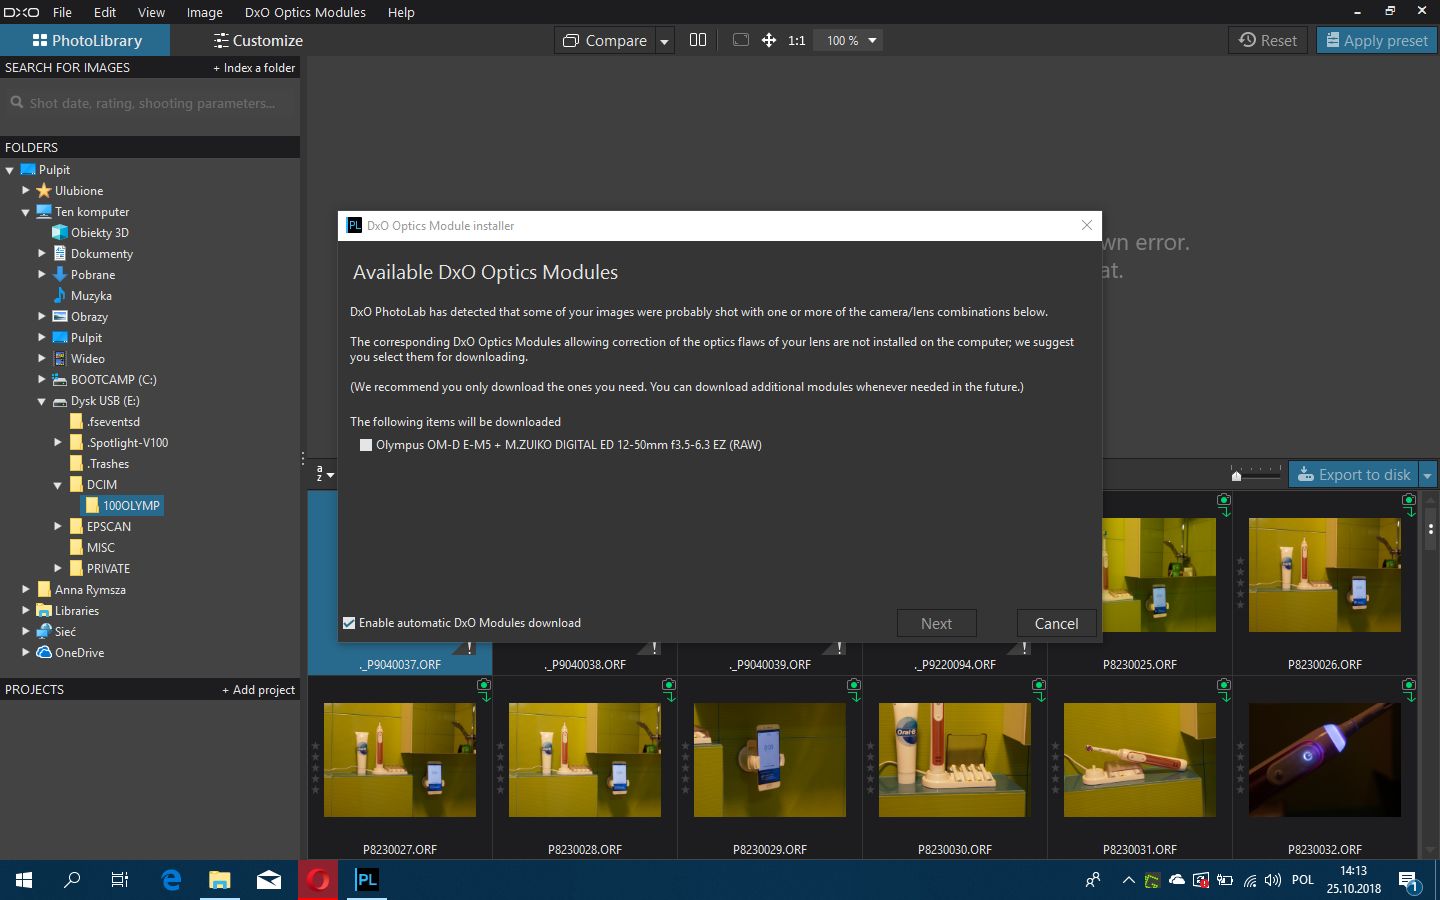Click the fit-to-screen icon

click(741, 40)
